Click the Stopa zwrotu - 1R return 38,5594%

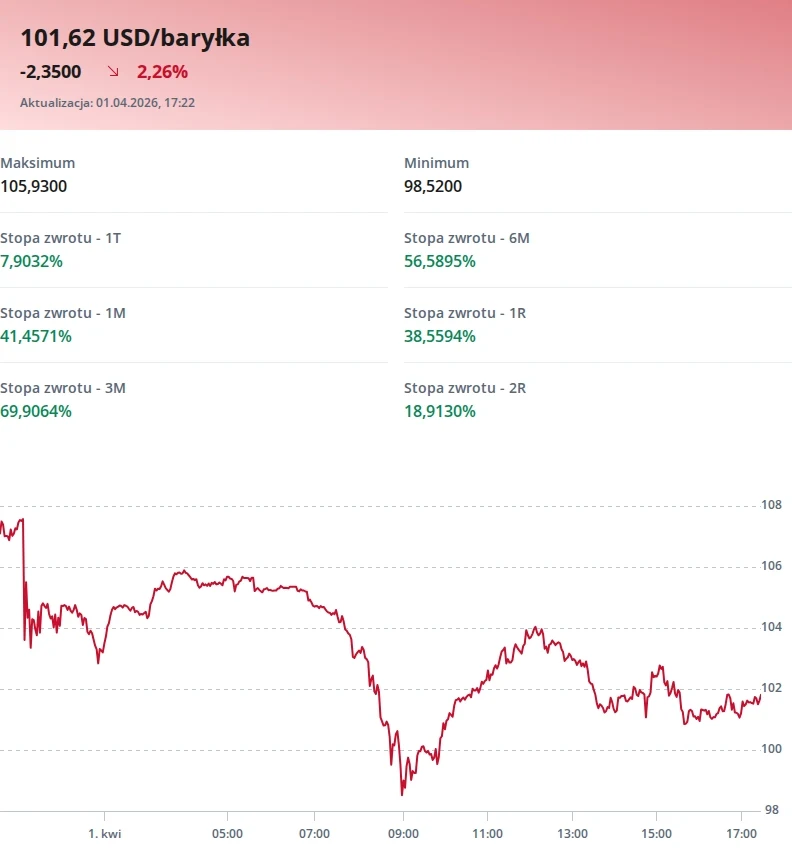(440, 337)
